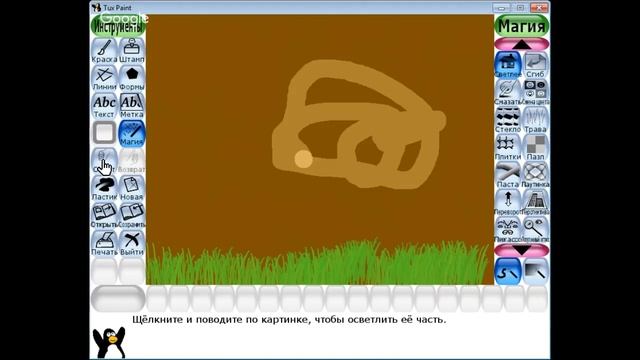This screenshot has height=360, width=640.
Task: Choose the Линии lines tool
Action: tap(104, 78)
